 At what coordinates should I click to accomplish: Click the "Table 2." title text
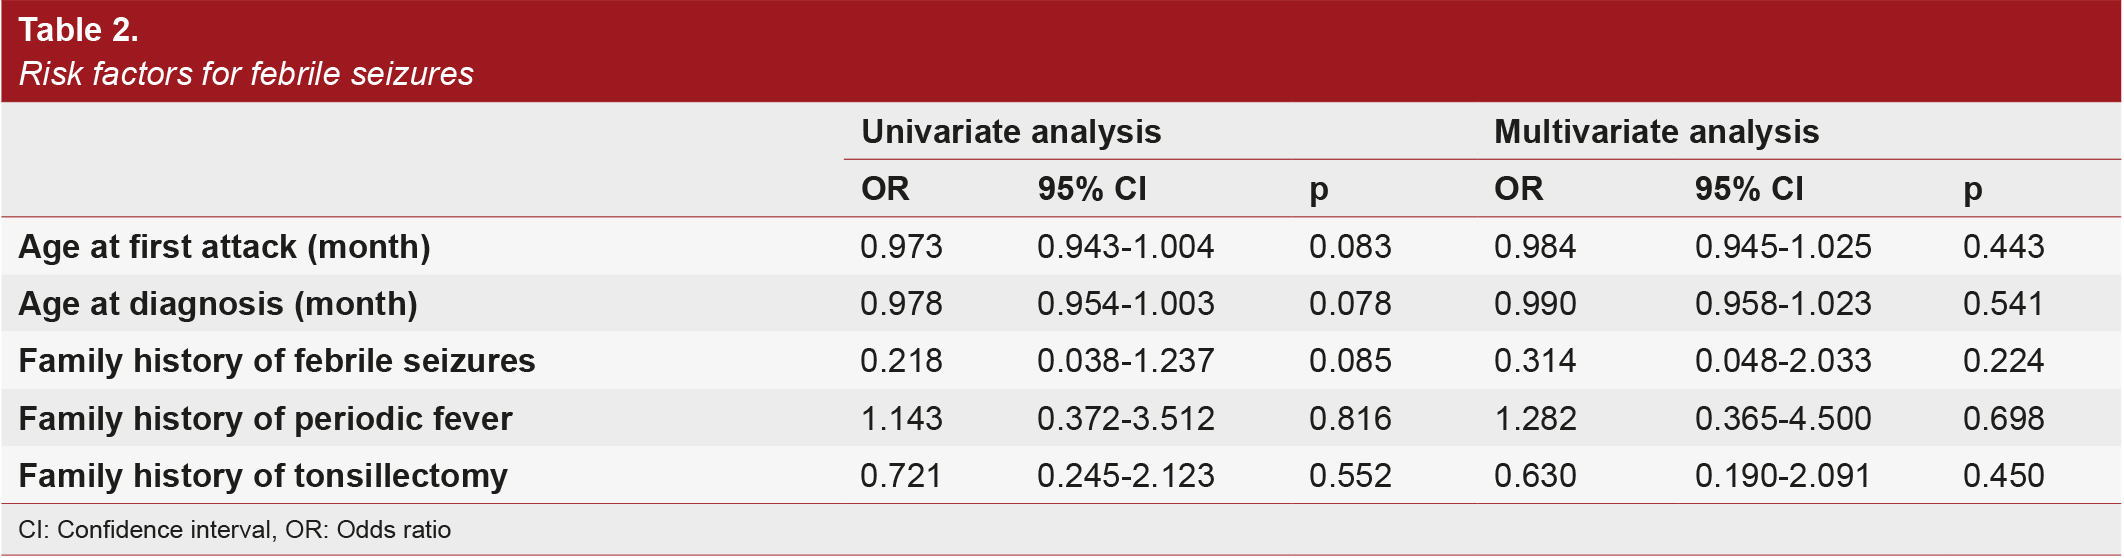coord(78,30)
